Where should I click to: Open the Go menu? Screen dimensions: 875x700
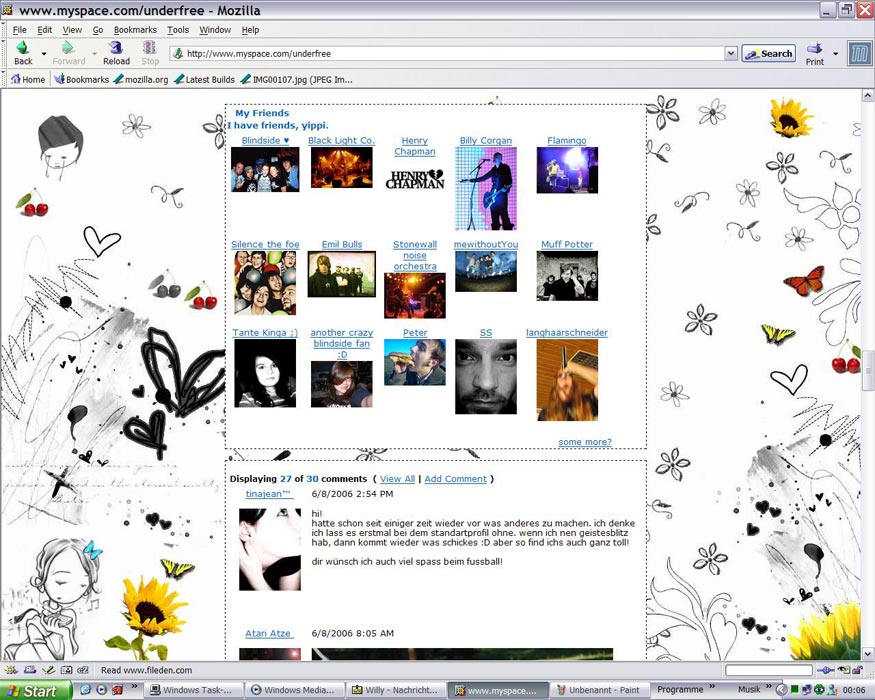click(x=98, y=30)
